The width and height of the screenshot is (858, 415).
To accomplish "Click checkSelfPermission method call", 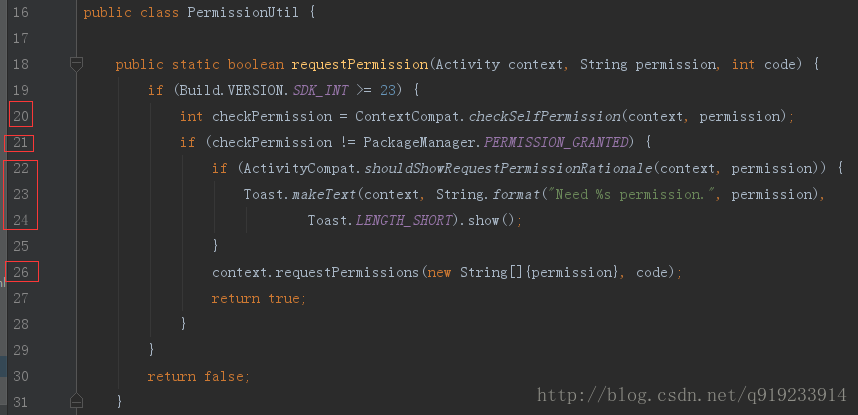I will 545,117.
